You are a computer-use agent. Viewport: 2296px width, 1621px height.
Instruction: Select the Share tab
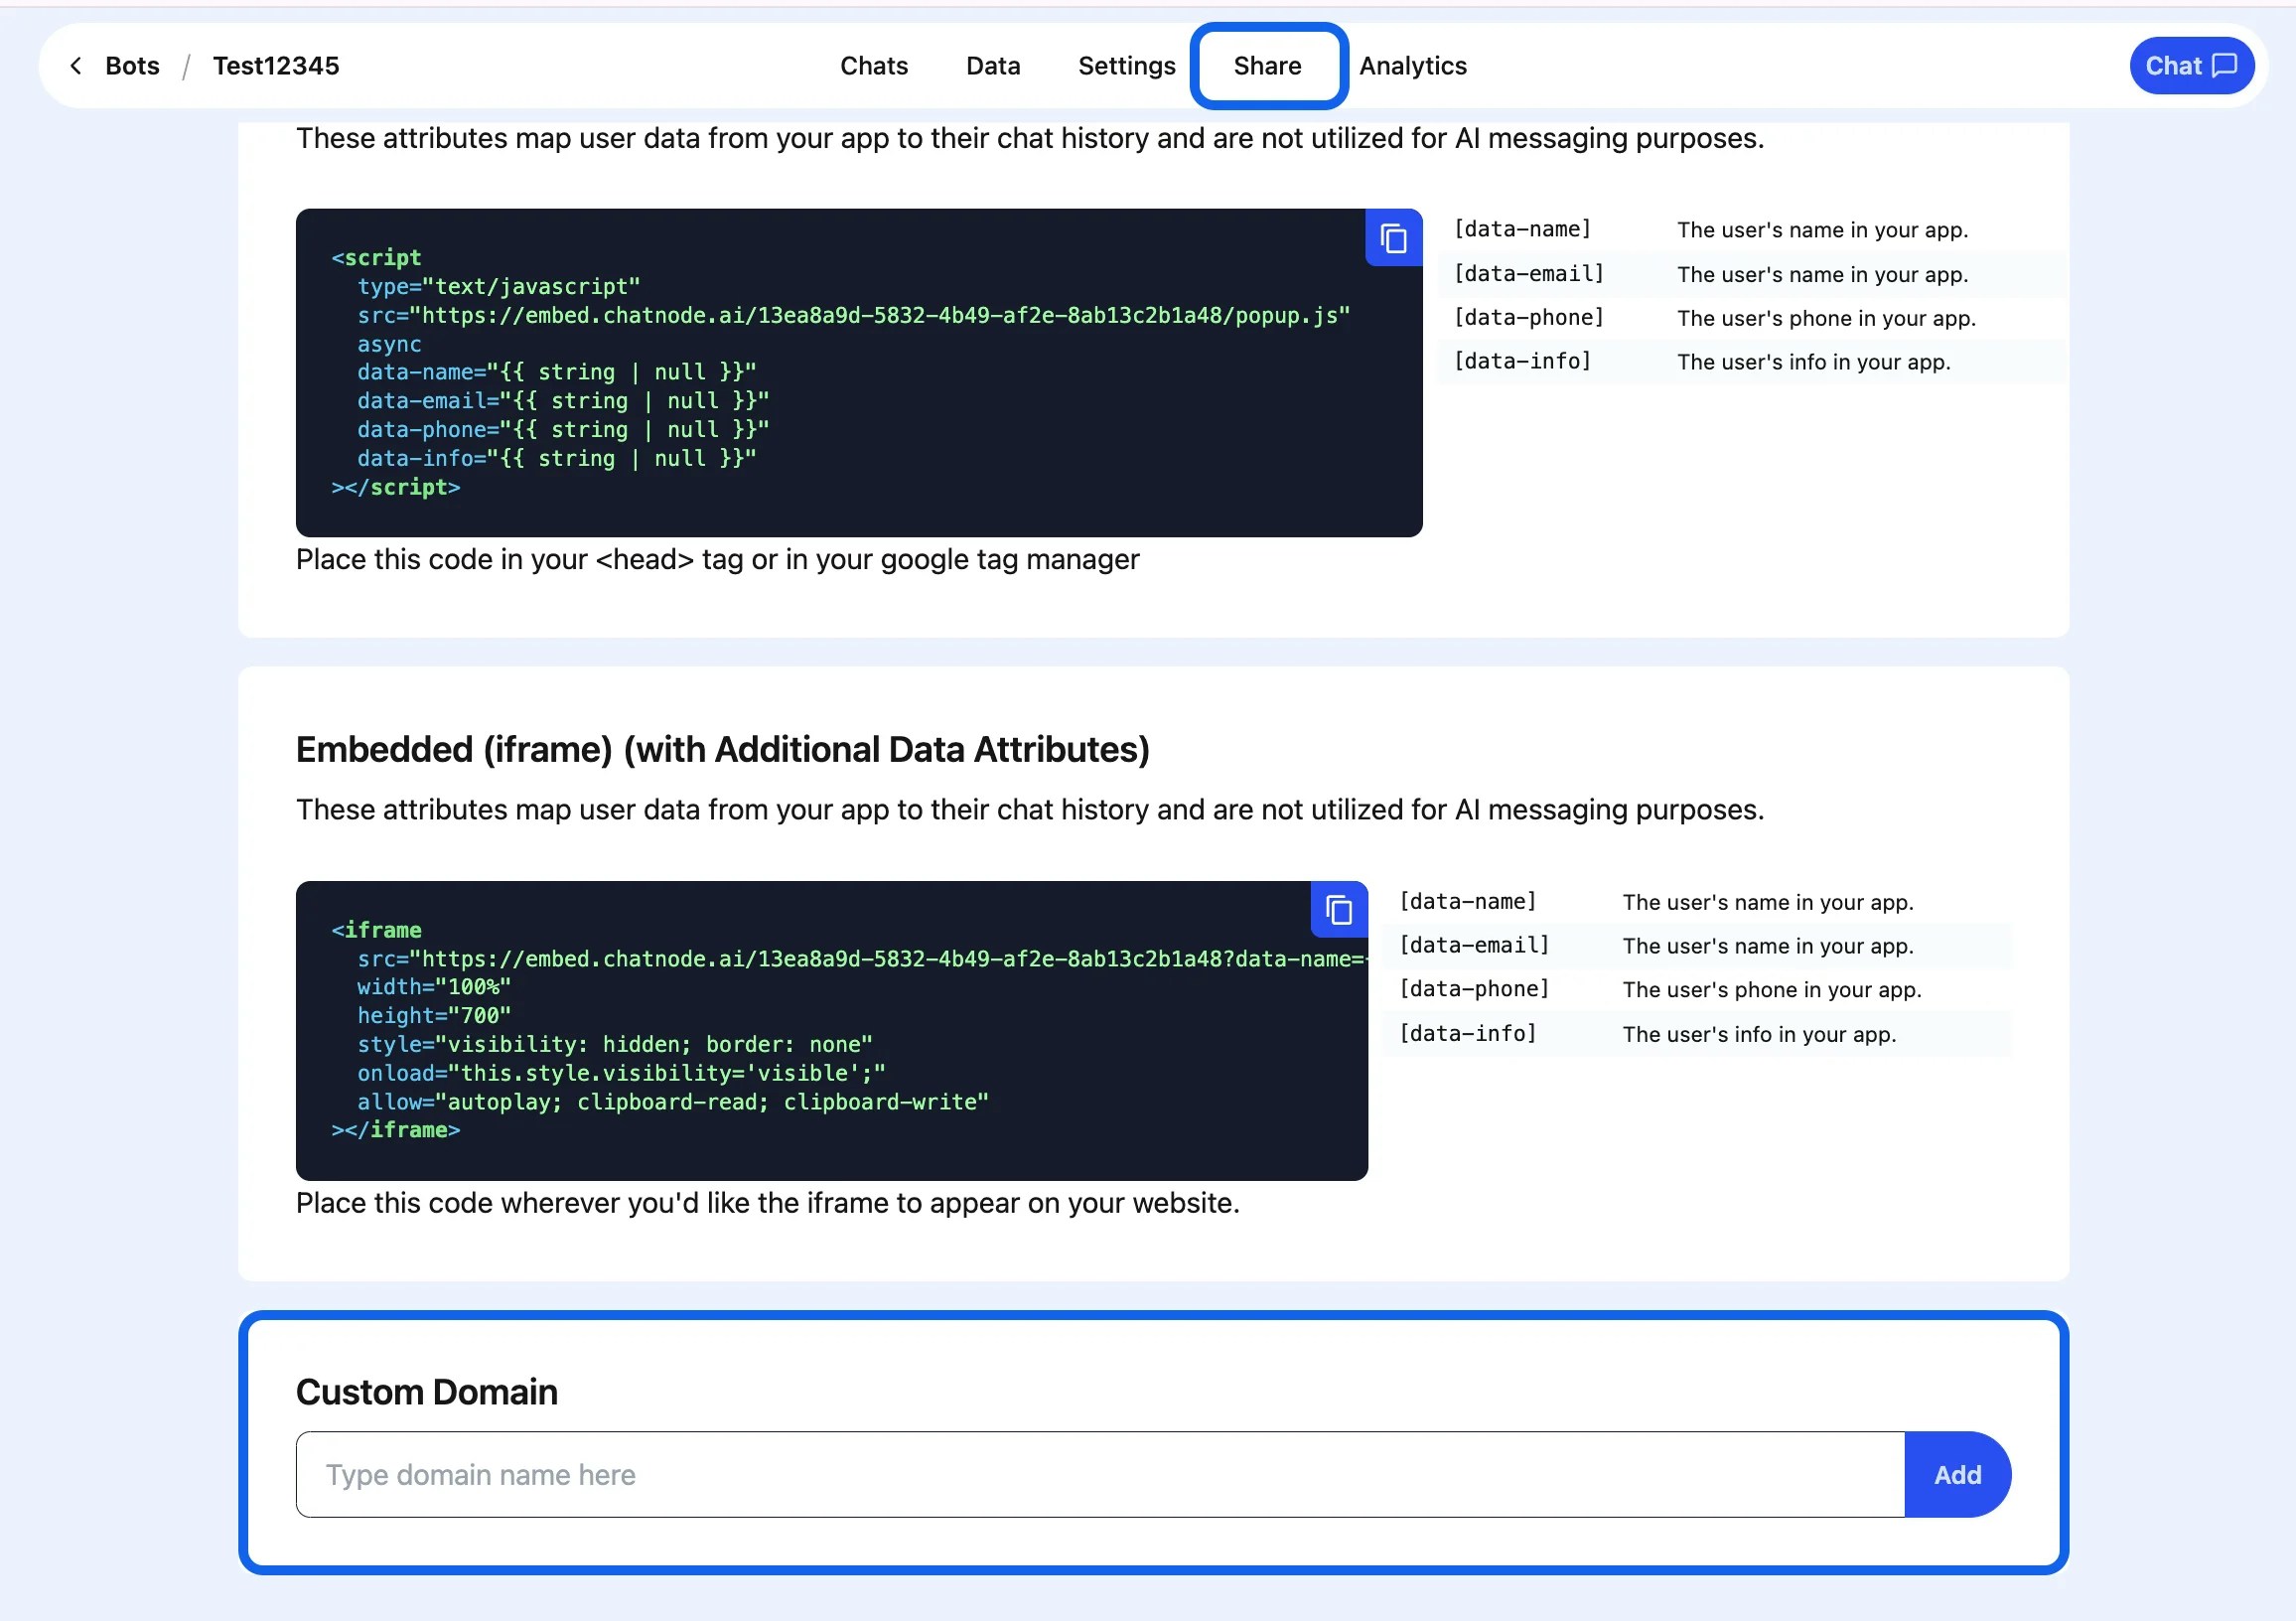click(1268, 66)
